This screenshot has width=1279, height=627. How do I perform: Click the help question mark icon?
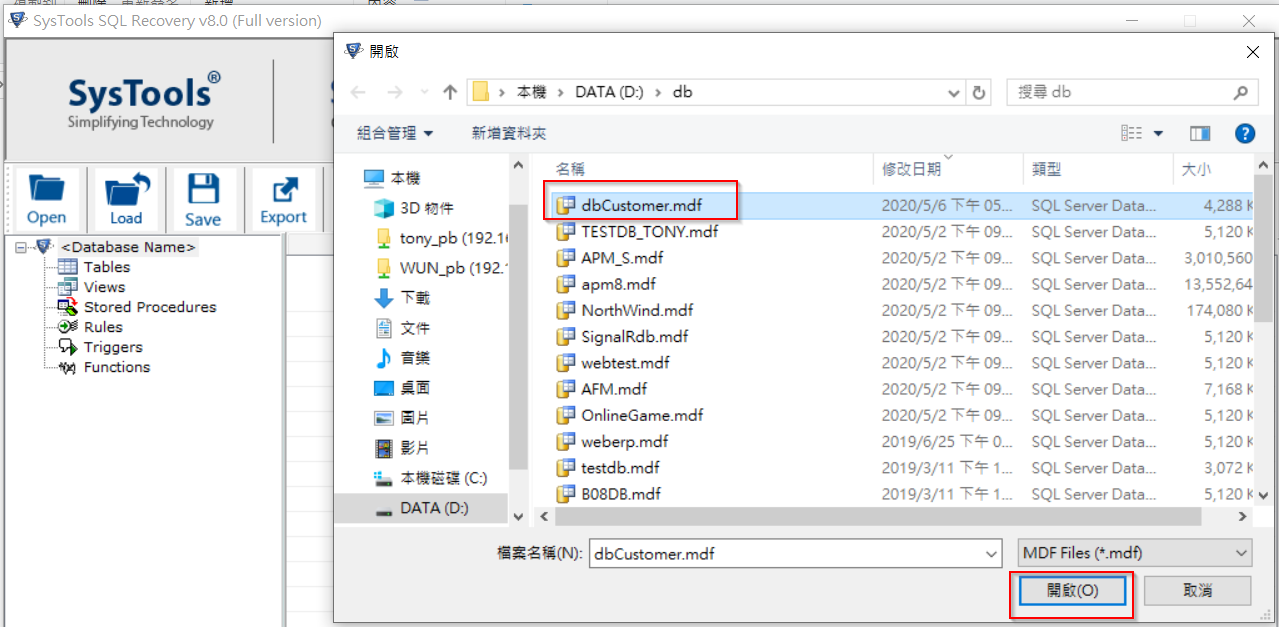click(1245, 133)
